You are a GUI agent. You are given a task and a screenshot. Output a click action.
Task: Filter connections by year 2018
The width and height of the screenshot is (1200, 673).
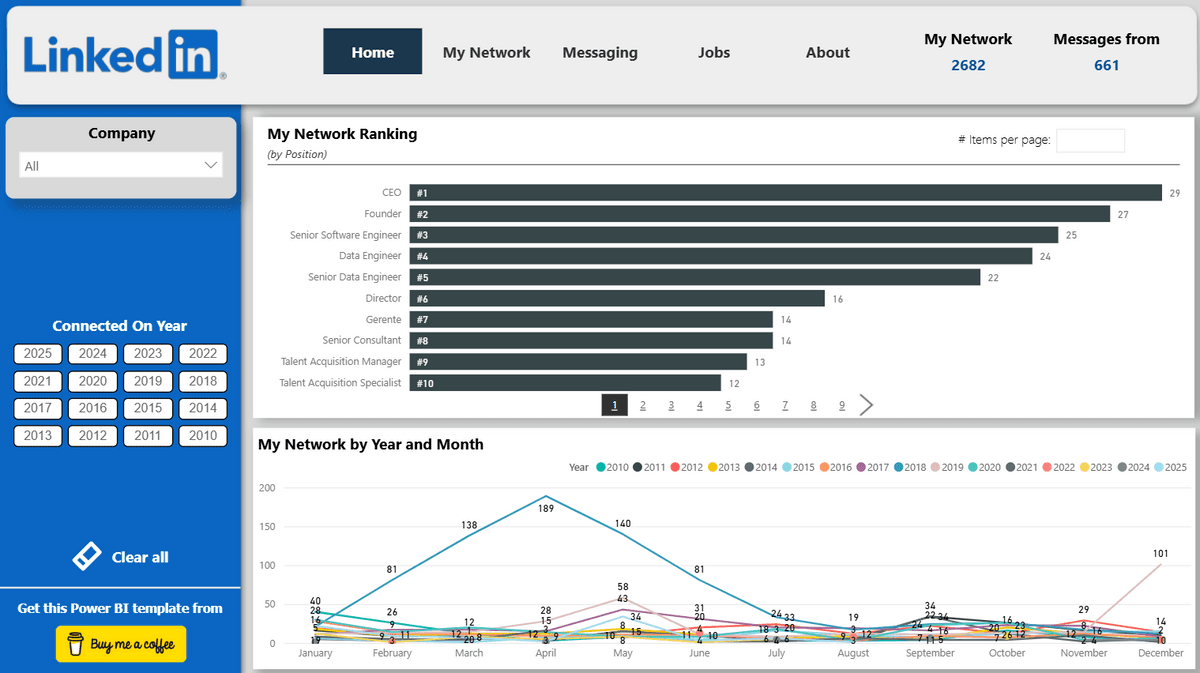tap(203, 381)
